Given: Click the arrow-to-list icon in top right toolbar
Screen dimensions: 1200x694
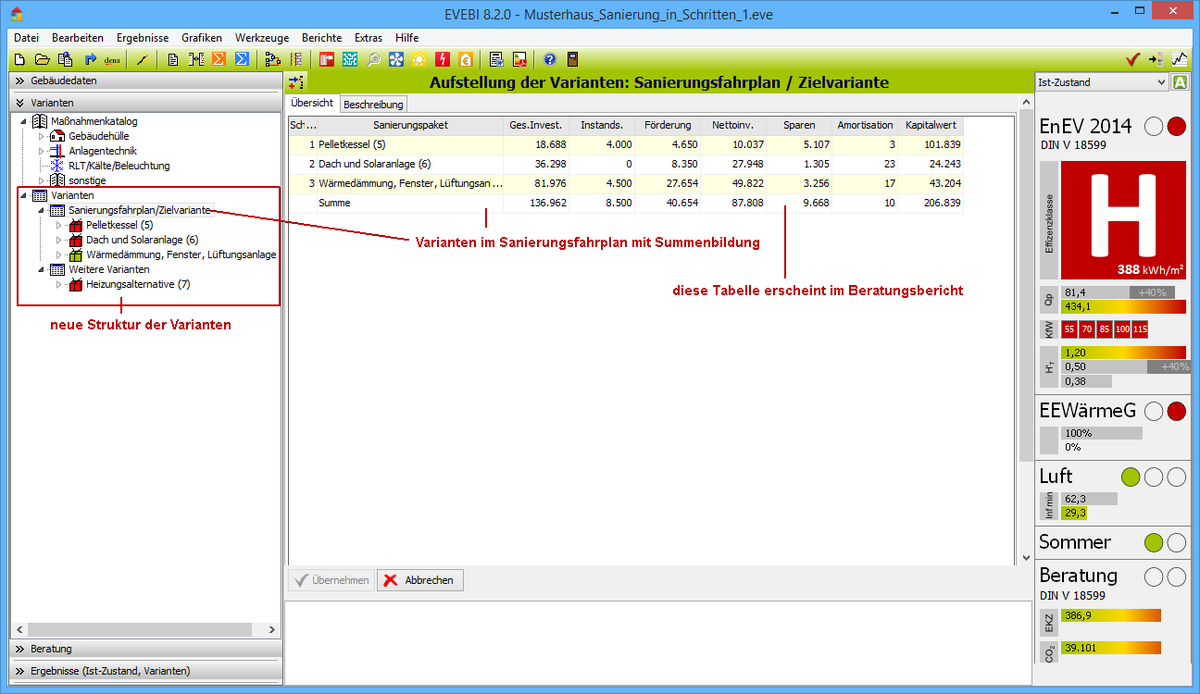Looking at the screenshot, I should [1157, 59].
